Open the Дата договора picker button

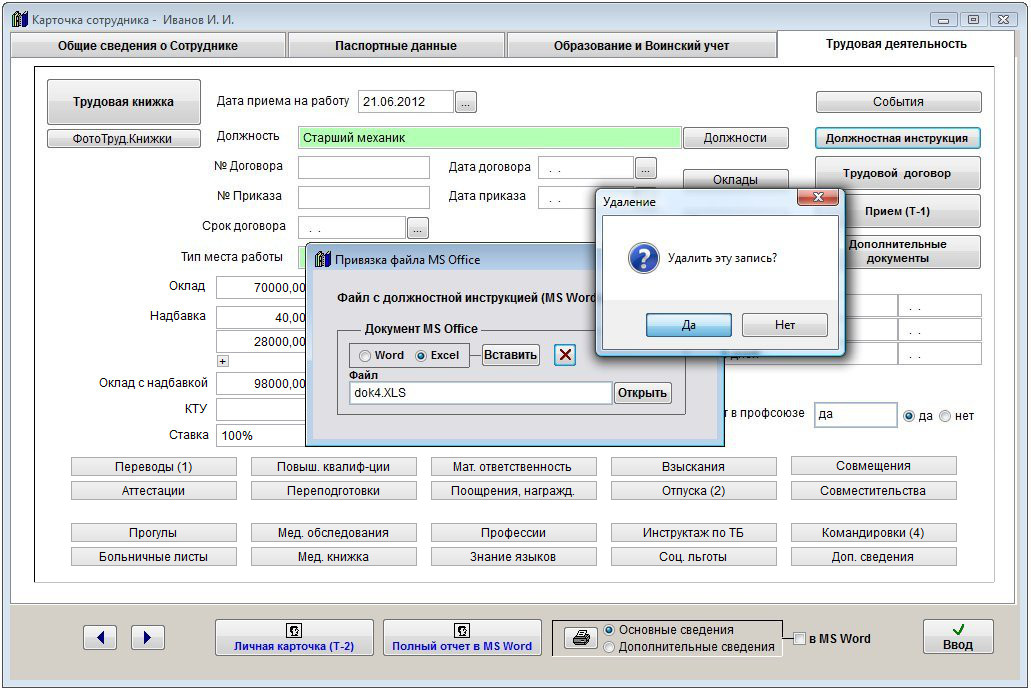(x=646, y=167)
